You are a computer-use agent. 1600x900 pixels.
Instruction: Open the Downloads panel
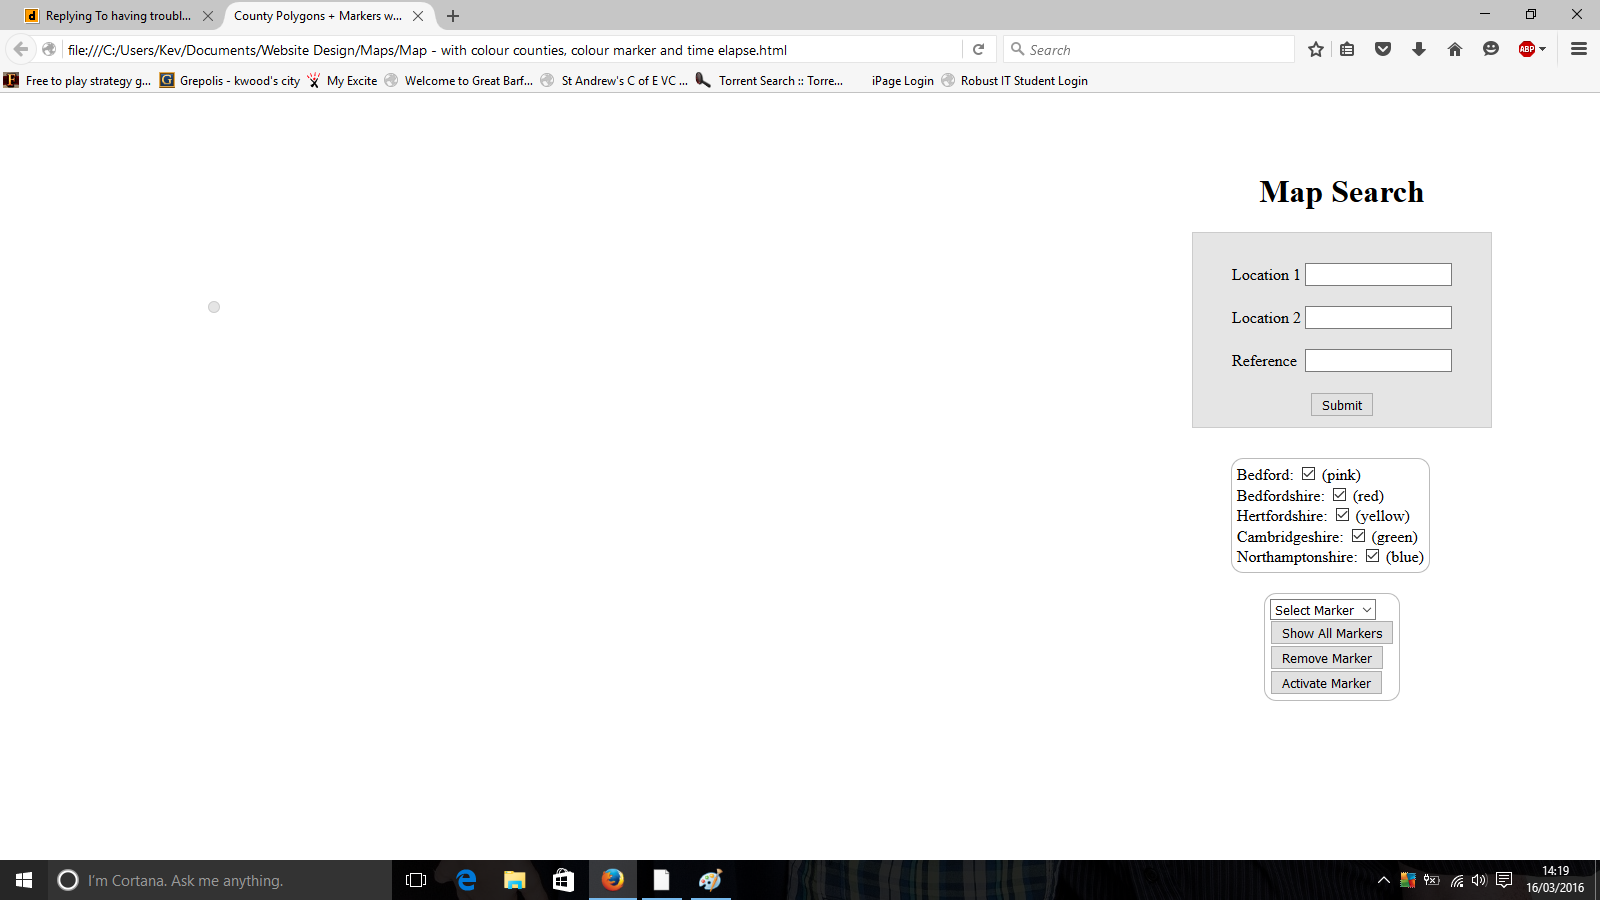[x=1419, y=49]
